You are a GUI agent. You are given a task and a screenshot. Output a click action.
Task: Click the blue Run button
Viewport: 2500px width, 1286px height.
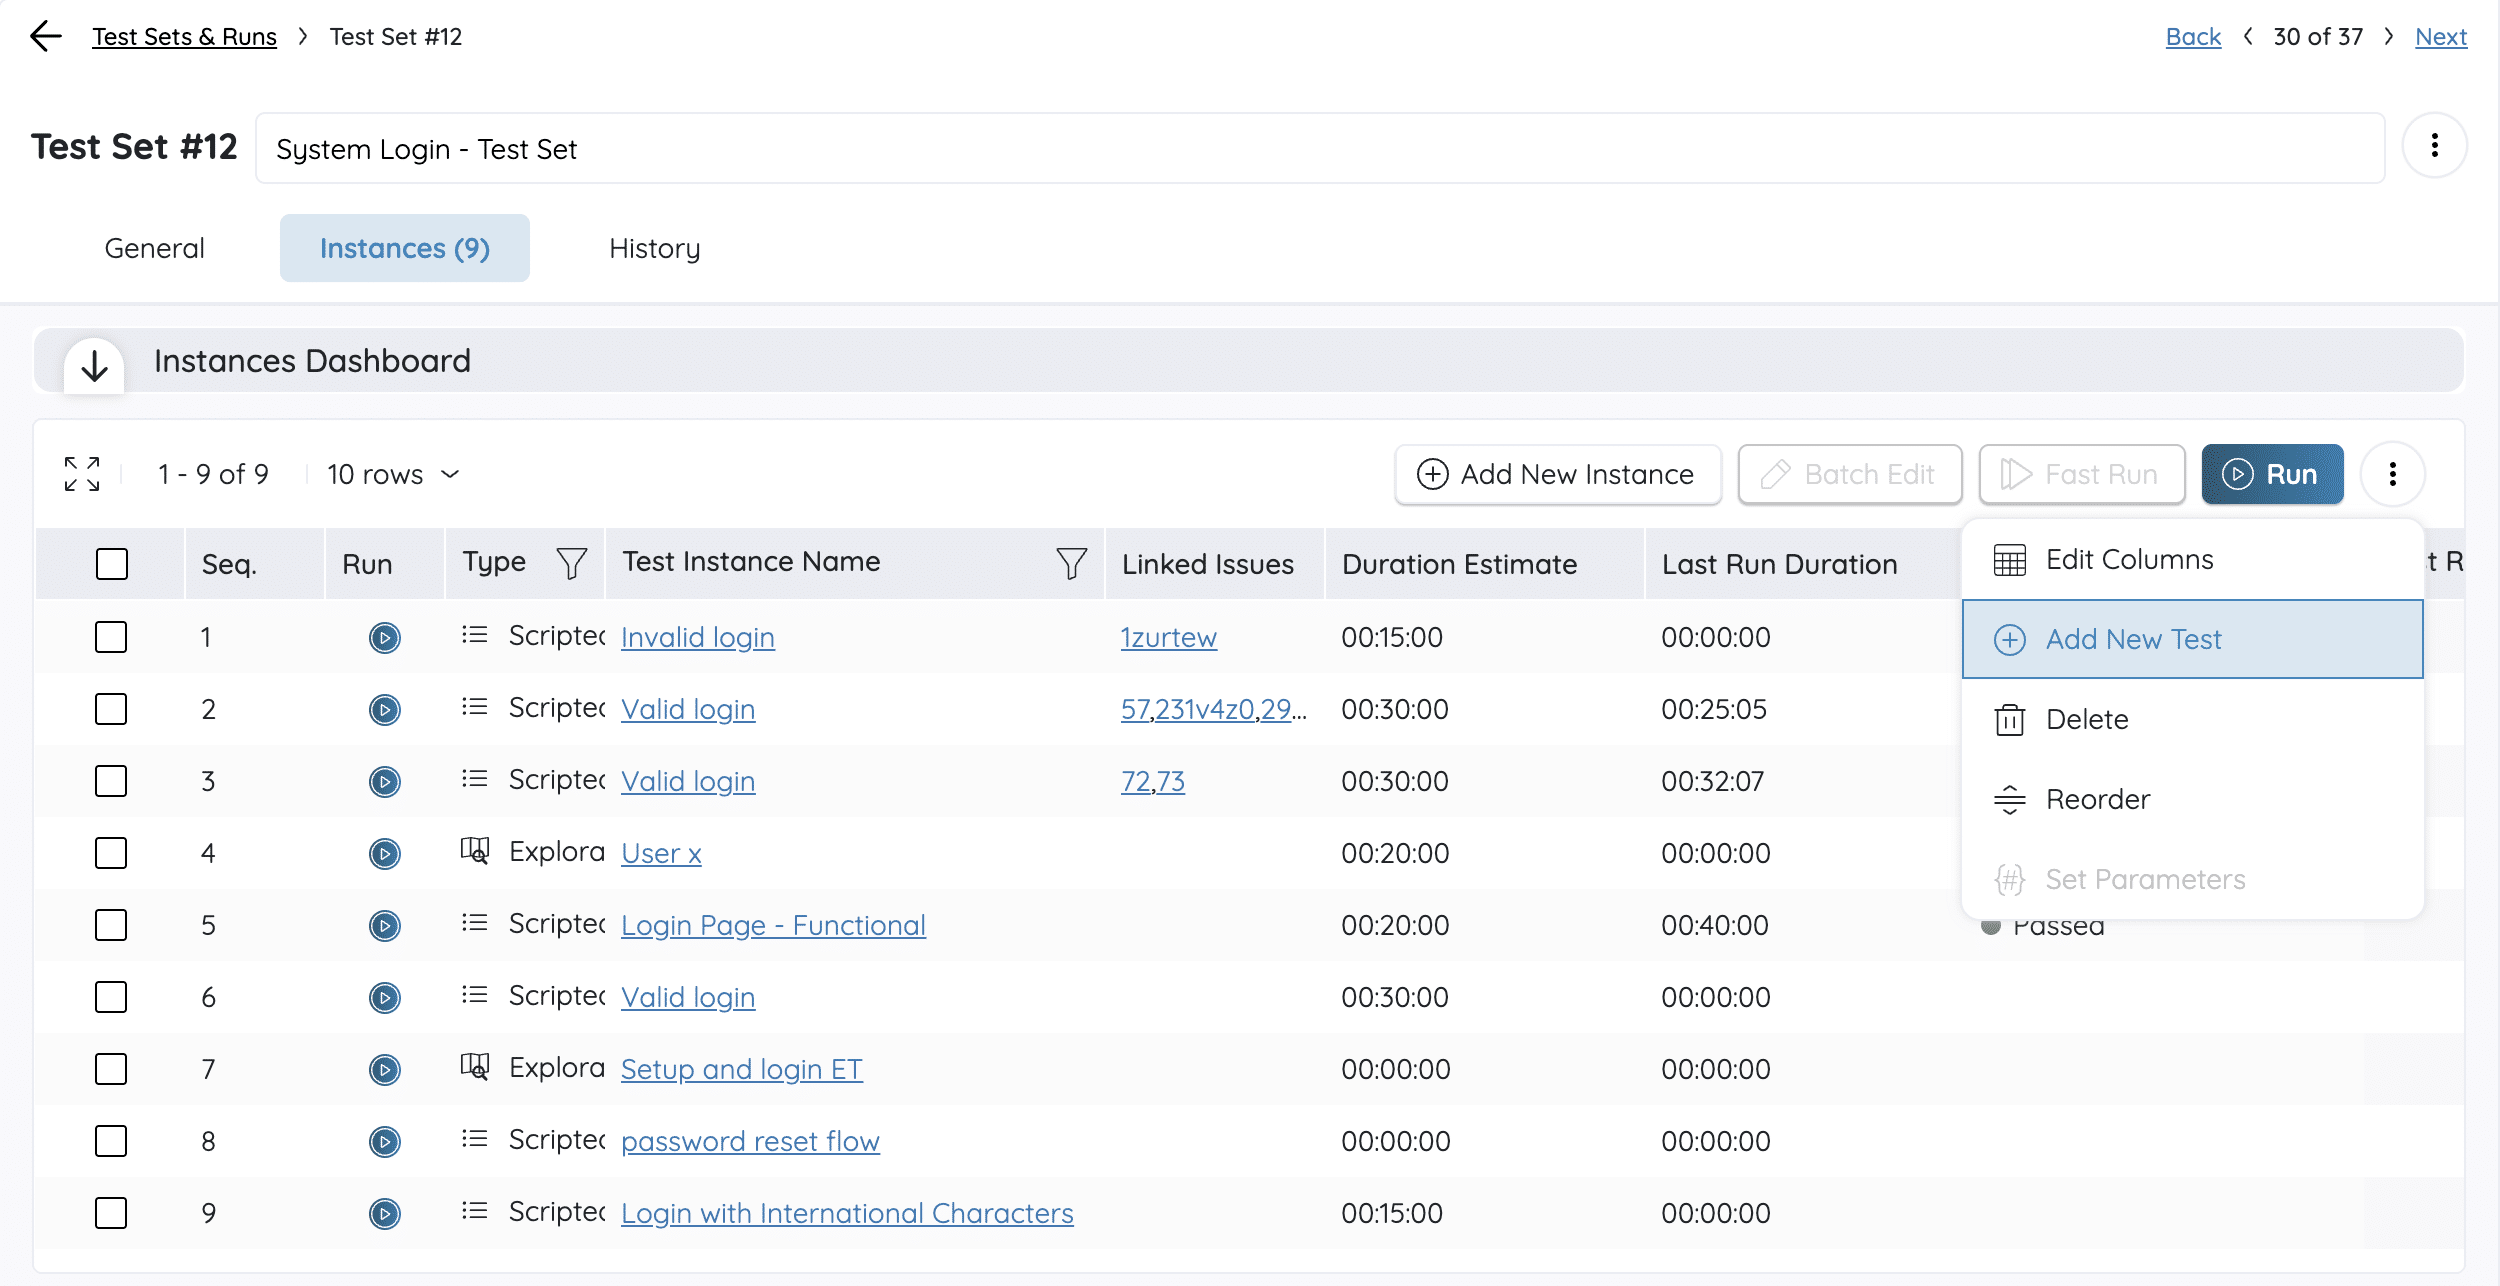[2272, 474]
